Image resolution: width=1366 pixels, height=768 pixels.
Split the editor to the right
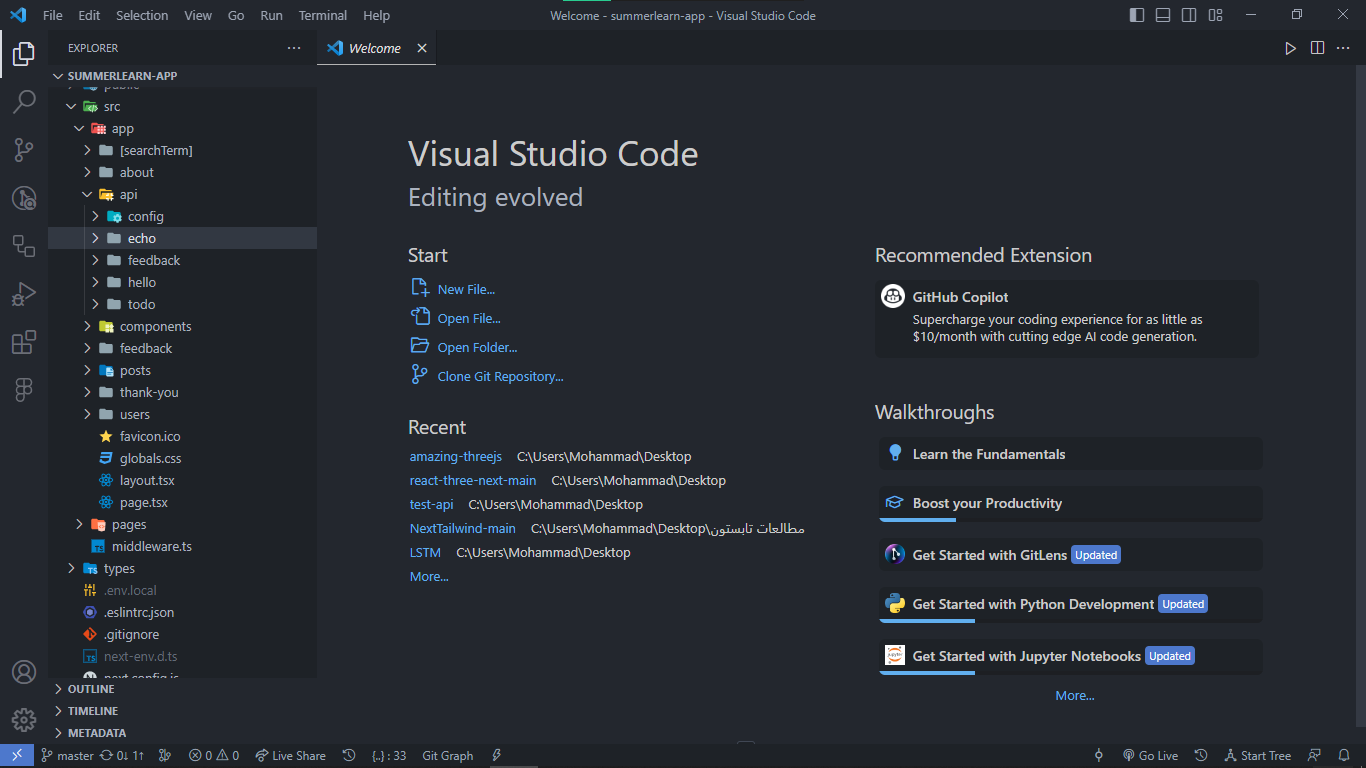[x=1317, y=48]
